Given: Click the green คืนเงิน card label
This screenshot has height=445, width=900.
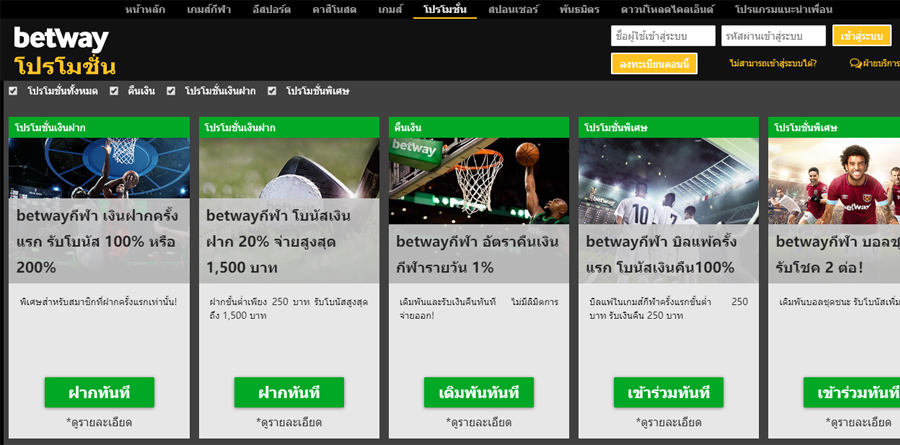Looking at the screenshot, I should point(408,127).
